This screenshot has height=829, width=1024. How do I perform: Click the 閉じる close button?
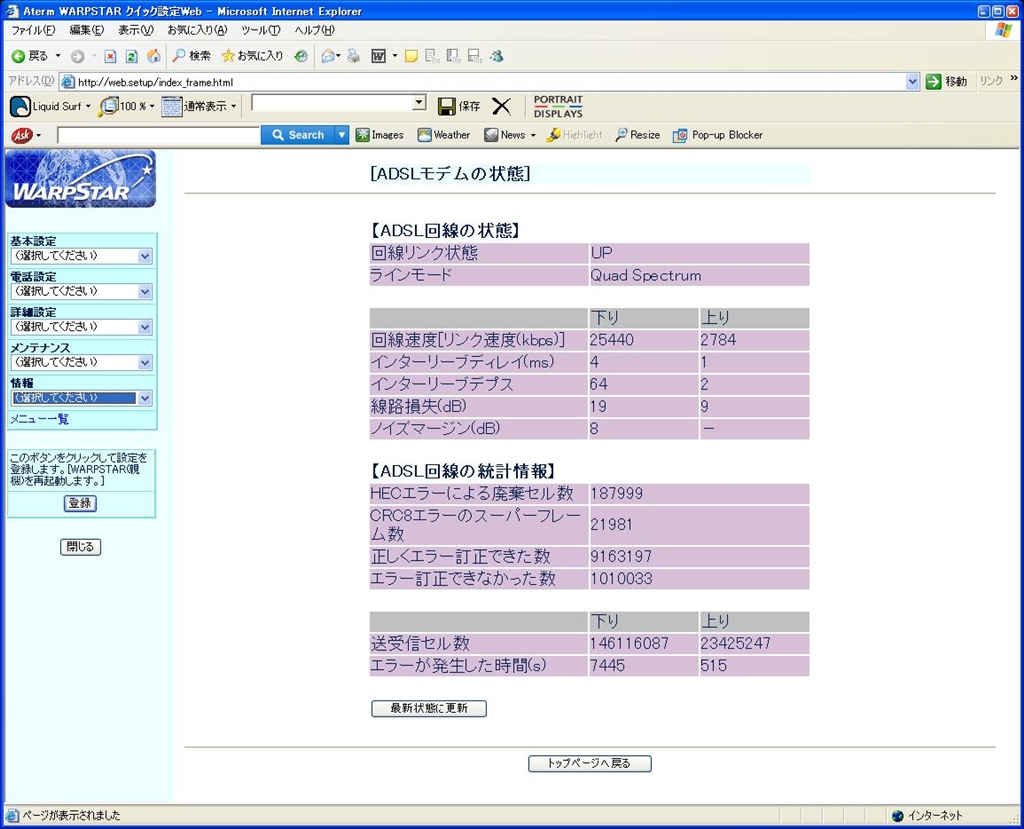(80, 547)
